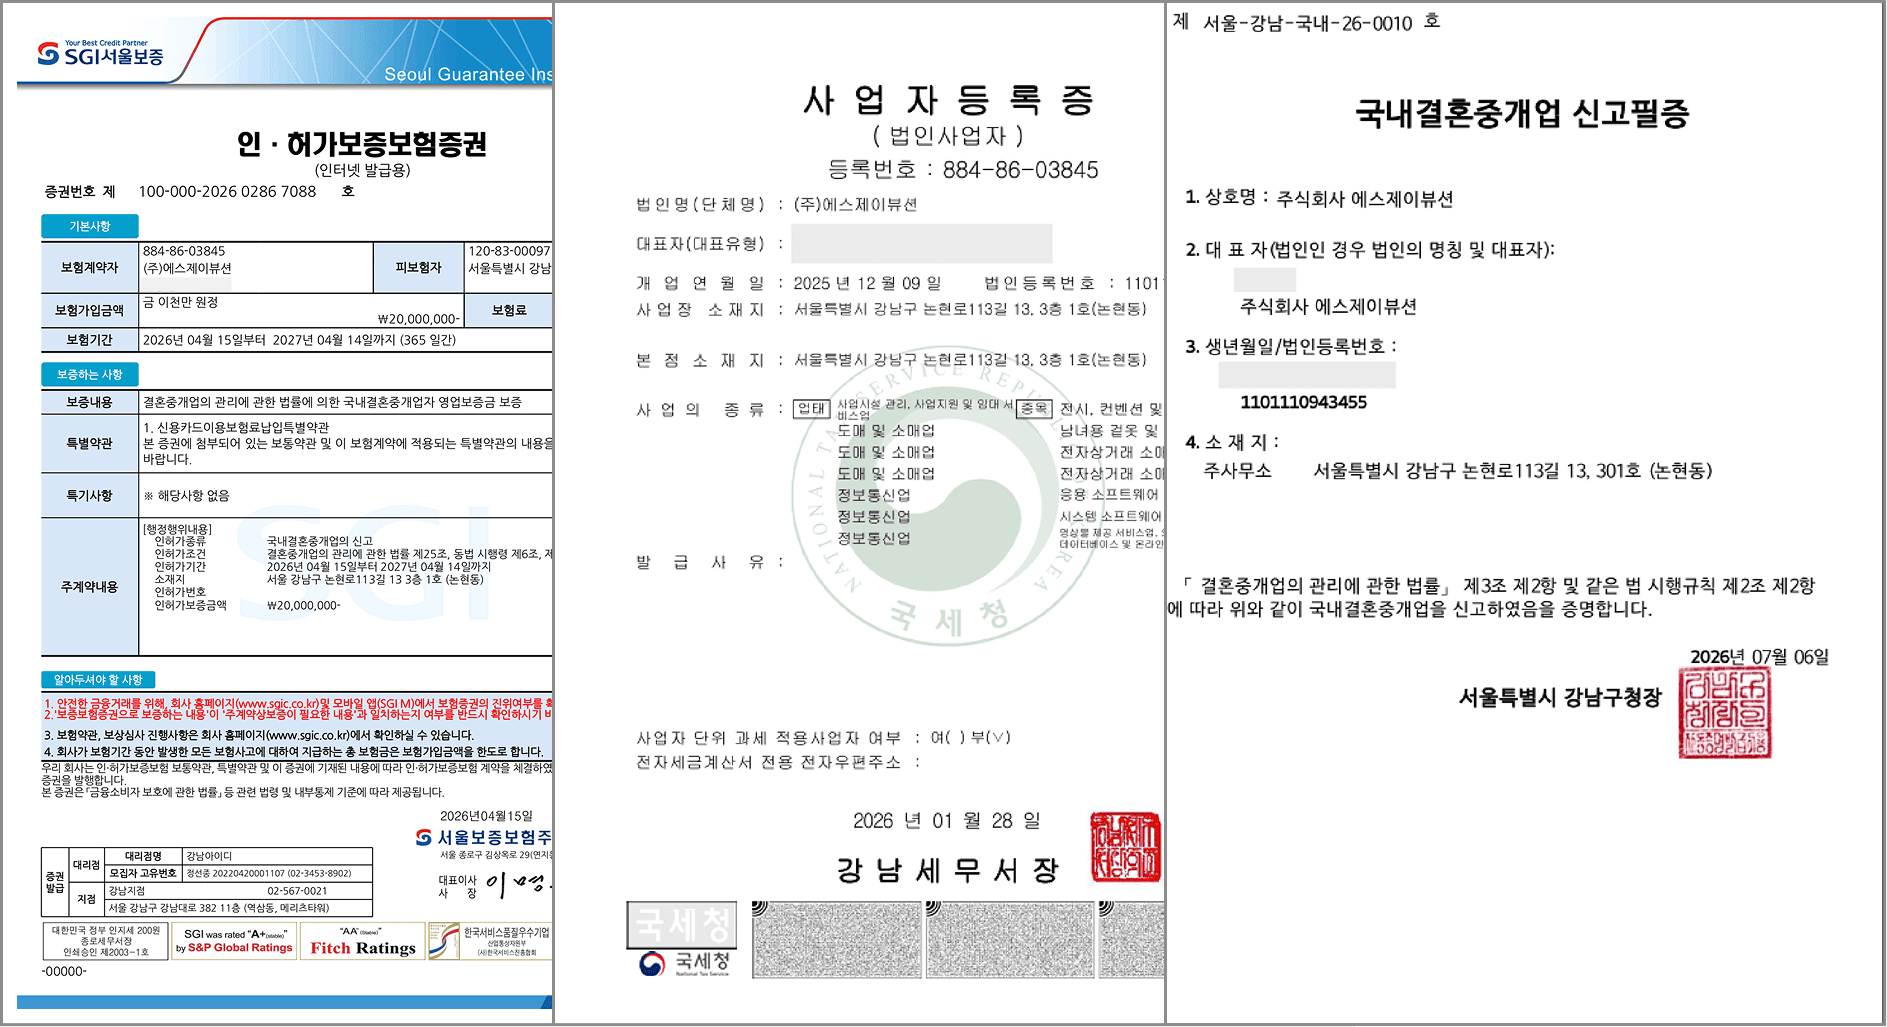Click the 보험계약자 header cell
Viewport: 1887px width, 1027px height.
tap(90, 268)
